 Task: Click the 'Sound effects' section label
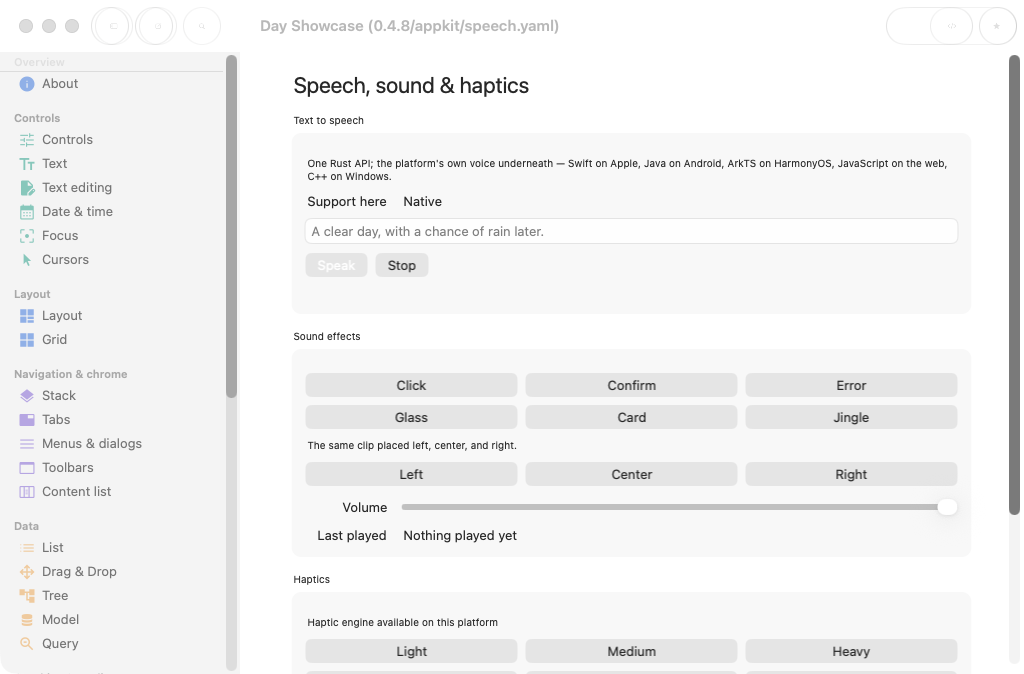327,336
